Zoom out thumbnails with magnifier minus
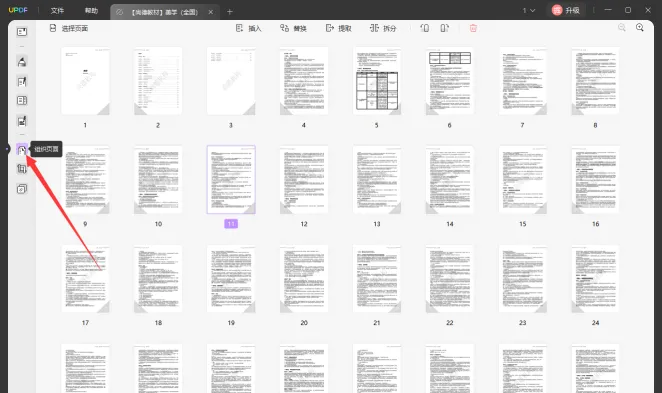Image resolution: width=662 pixels, height=393 pixels. (622, 27)
